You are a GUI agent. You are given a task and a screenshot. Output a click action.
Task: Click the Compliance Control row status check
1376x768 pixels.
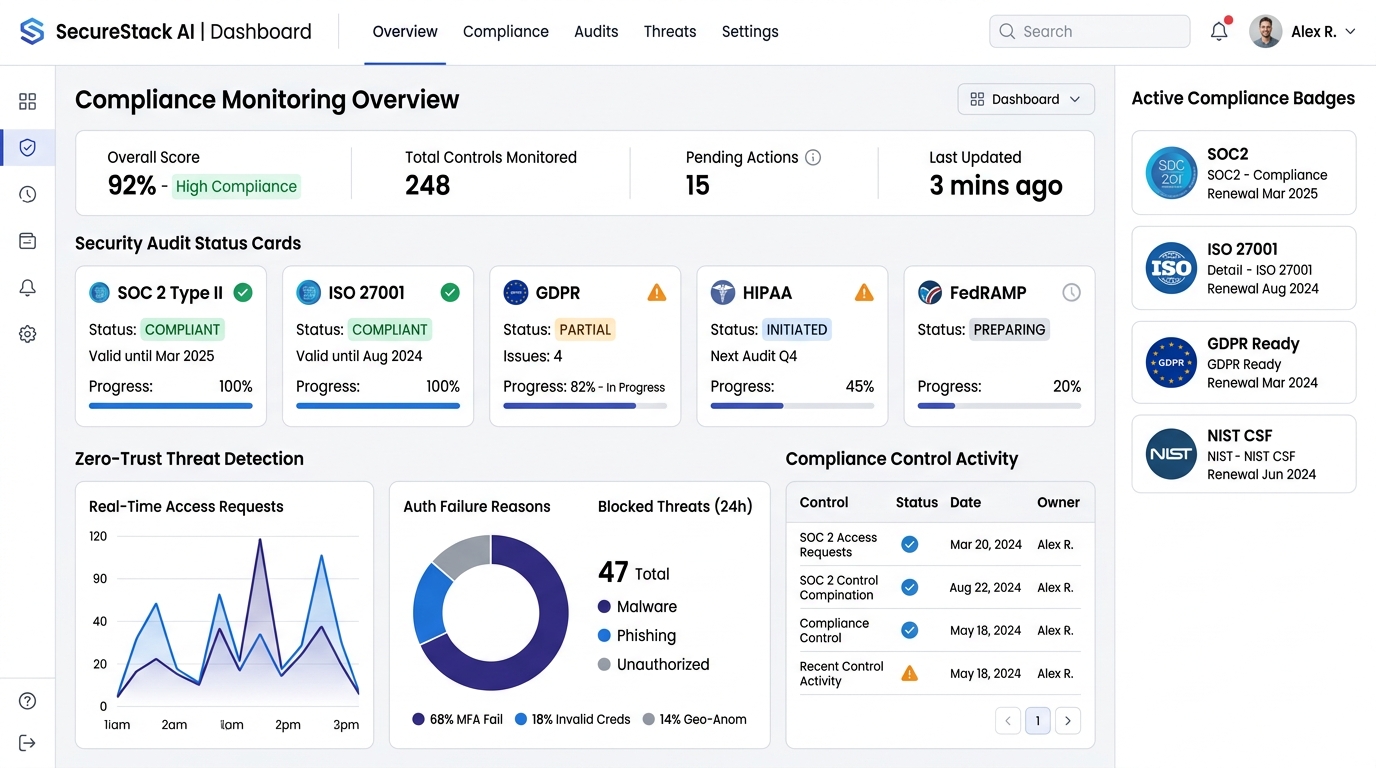[910, 630]
